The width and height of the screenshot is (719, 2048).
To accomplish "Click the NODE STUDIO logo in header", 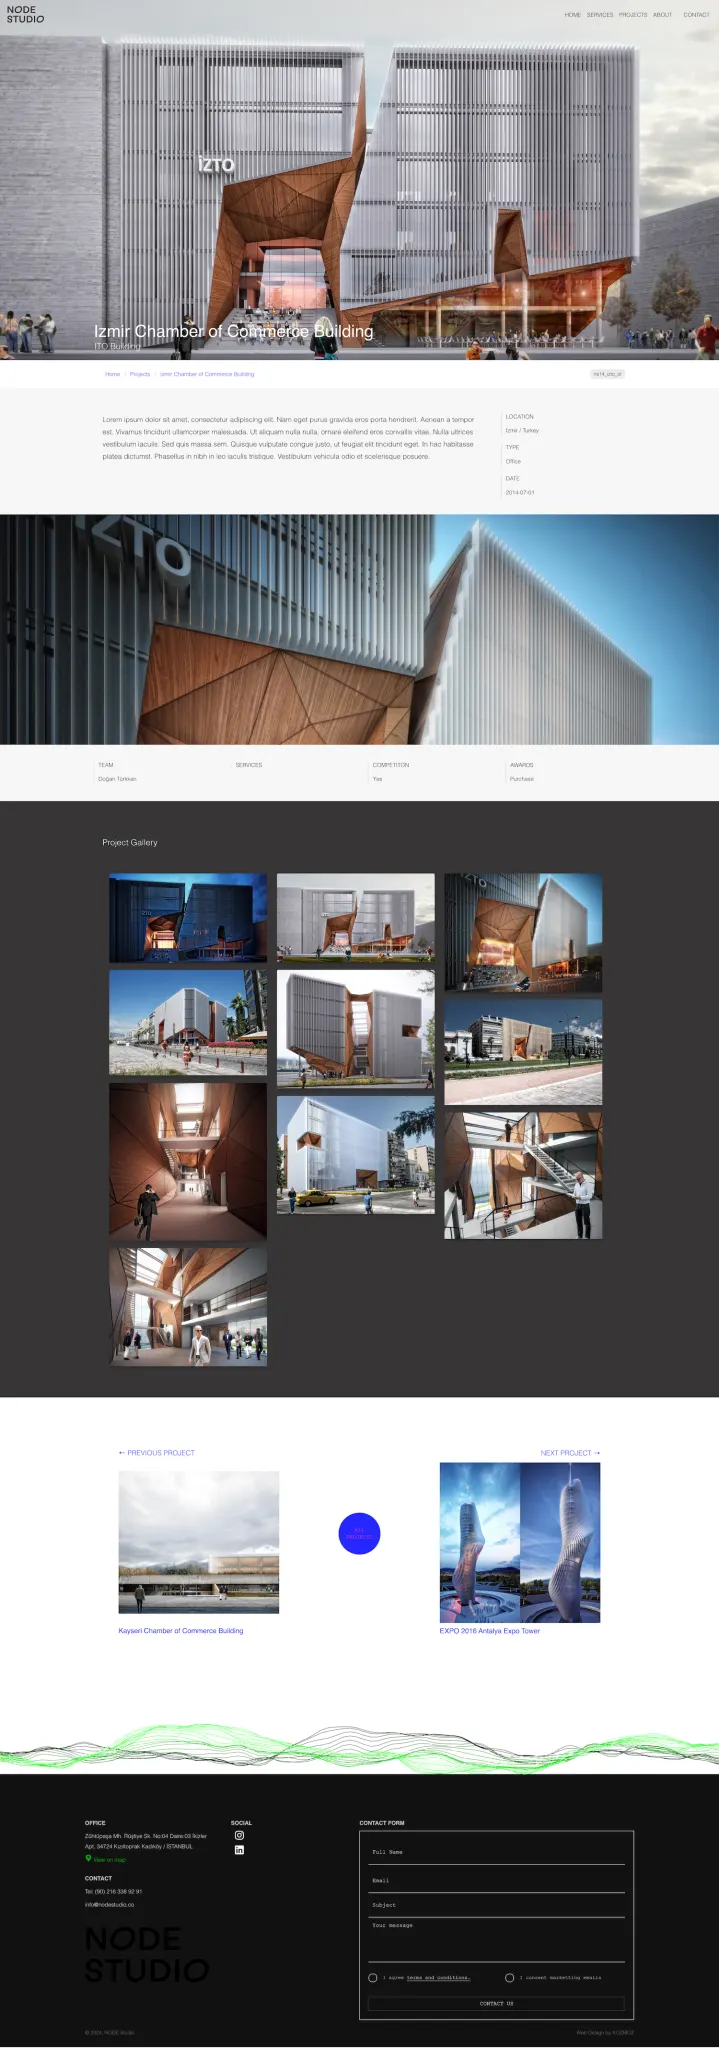I will click(x=25, y=14).
